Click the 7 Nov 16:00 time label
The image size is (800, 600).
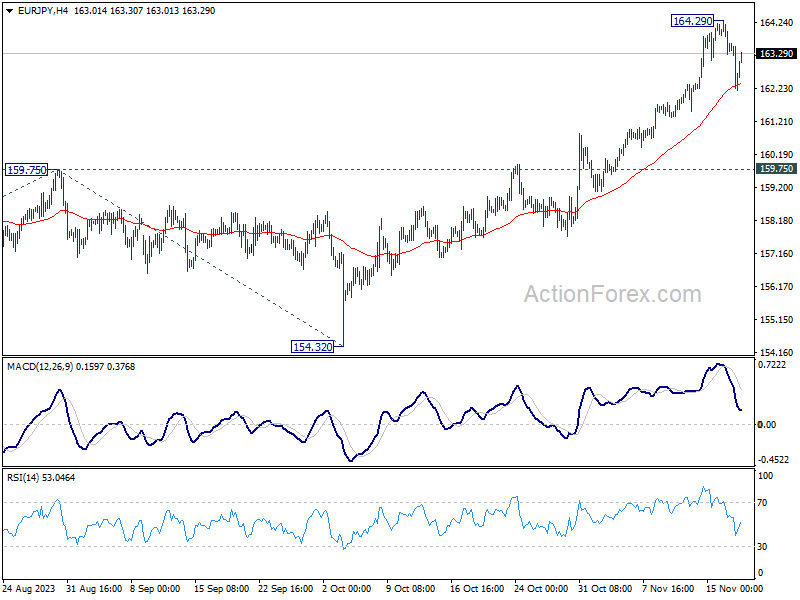(668, 589)
